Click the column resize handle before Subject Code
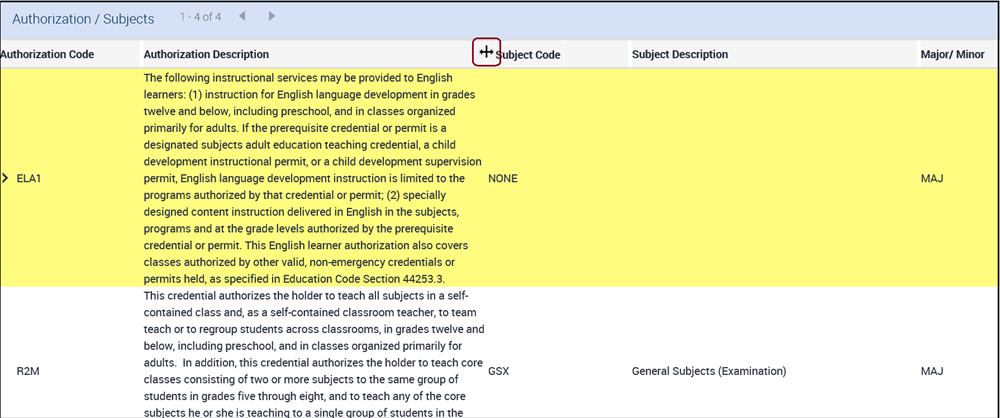 coord(486,53)
